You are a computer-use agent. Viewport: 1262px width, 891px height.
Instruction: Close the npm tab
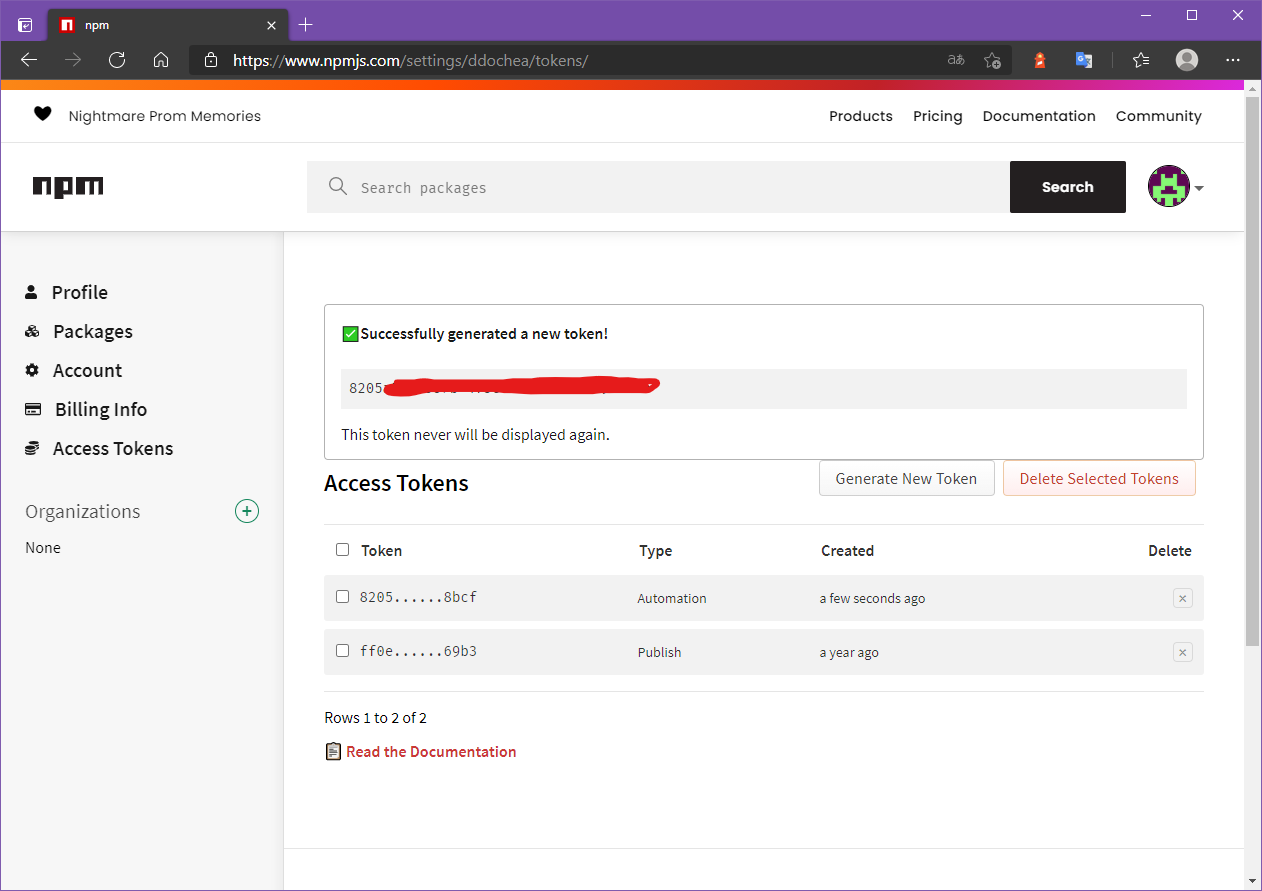coord(271,25)
